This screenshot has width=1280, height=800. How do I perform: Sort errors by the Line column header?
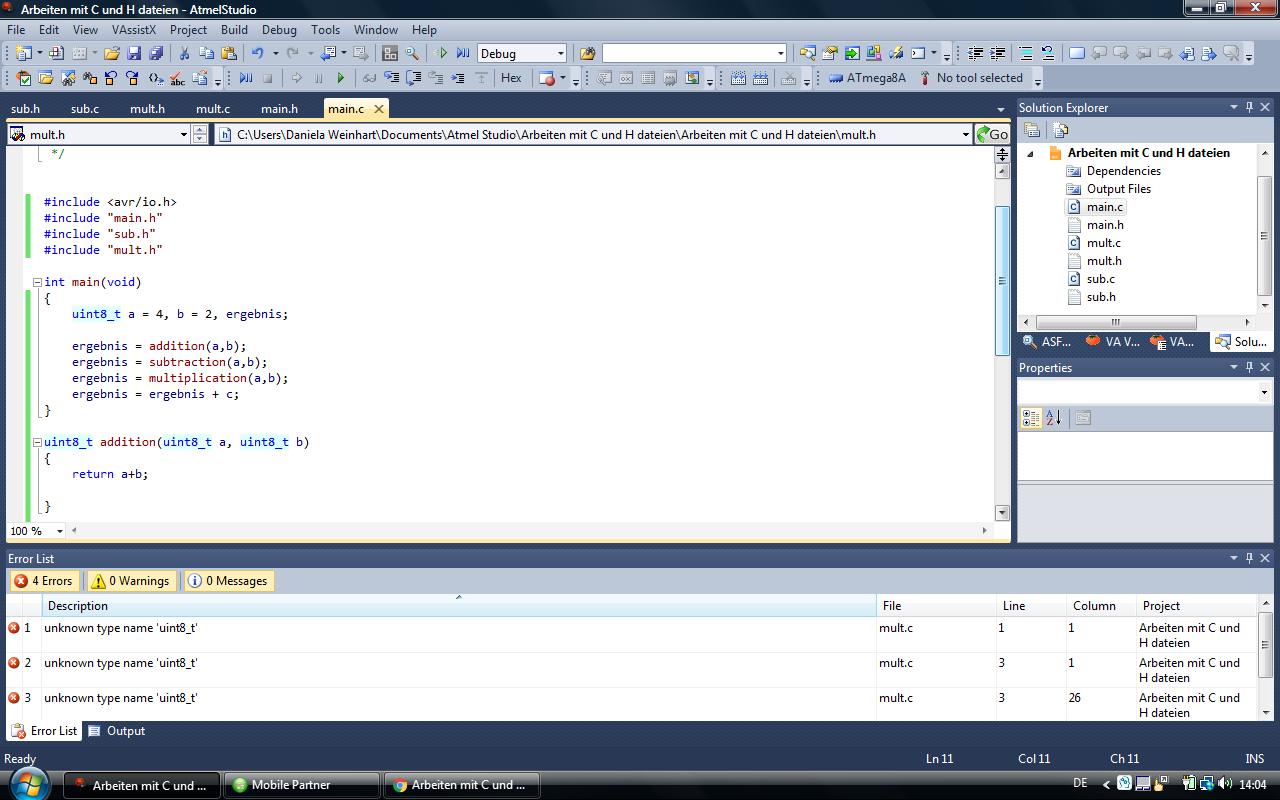point(1031,606)
